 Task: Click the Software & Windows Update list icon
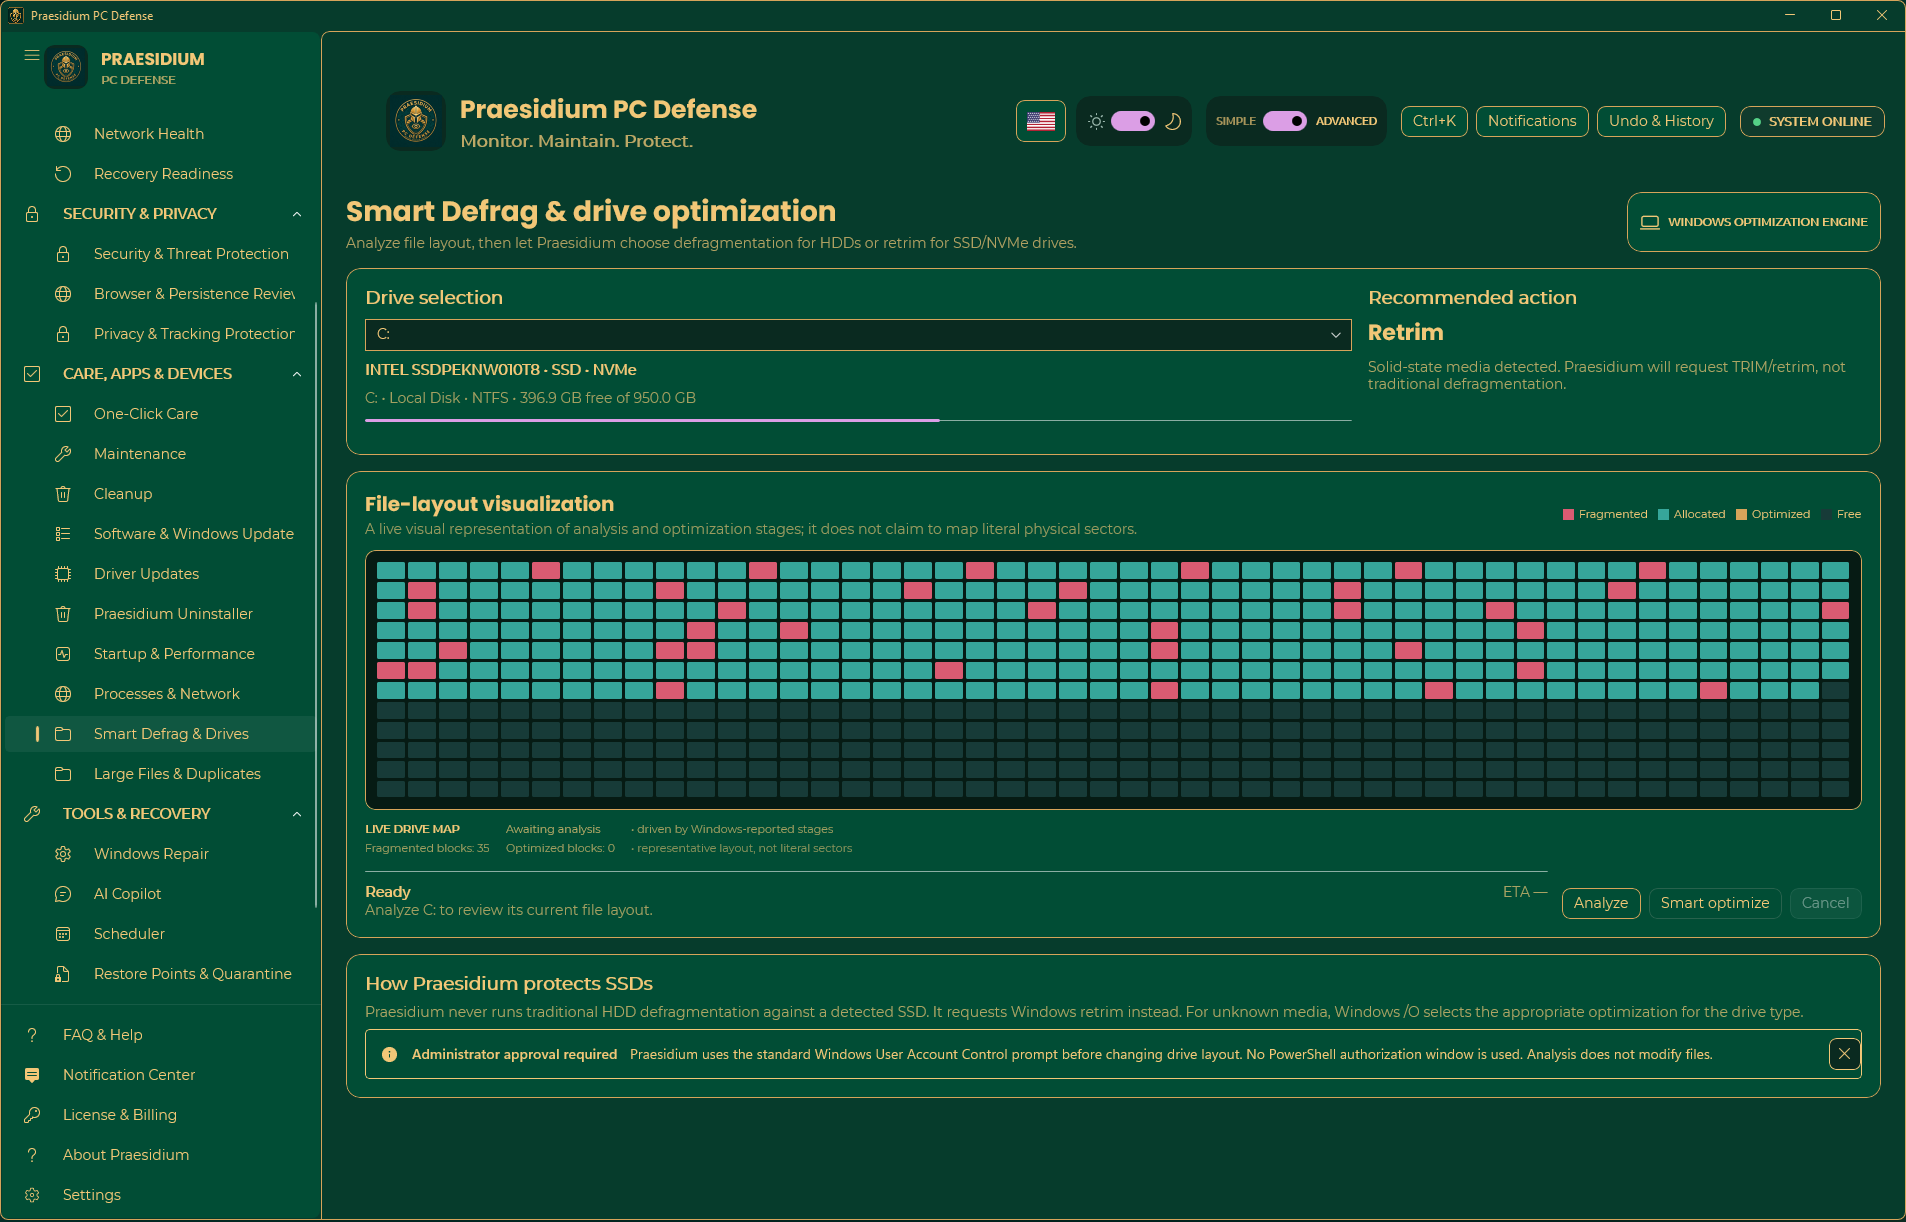(63, 534)
